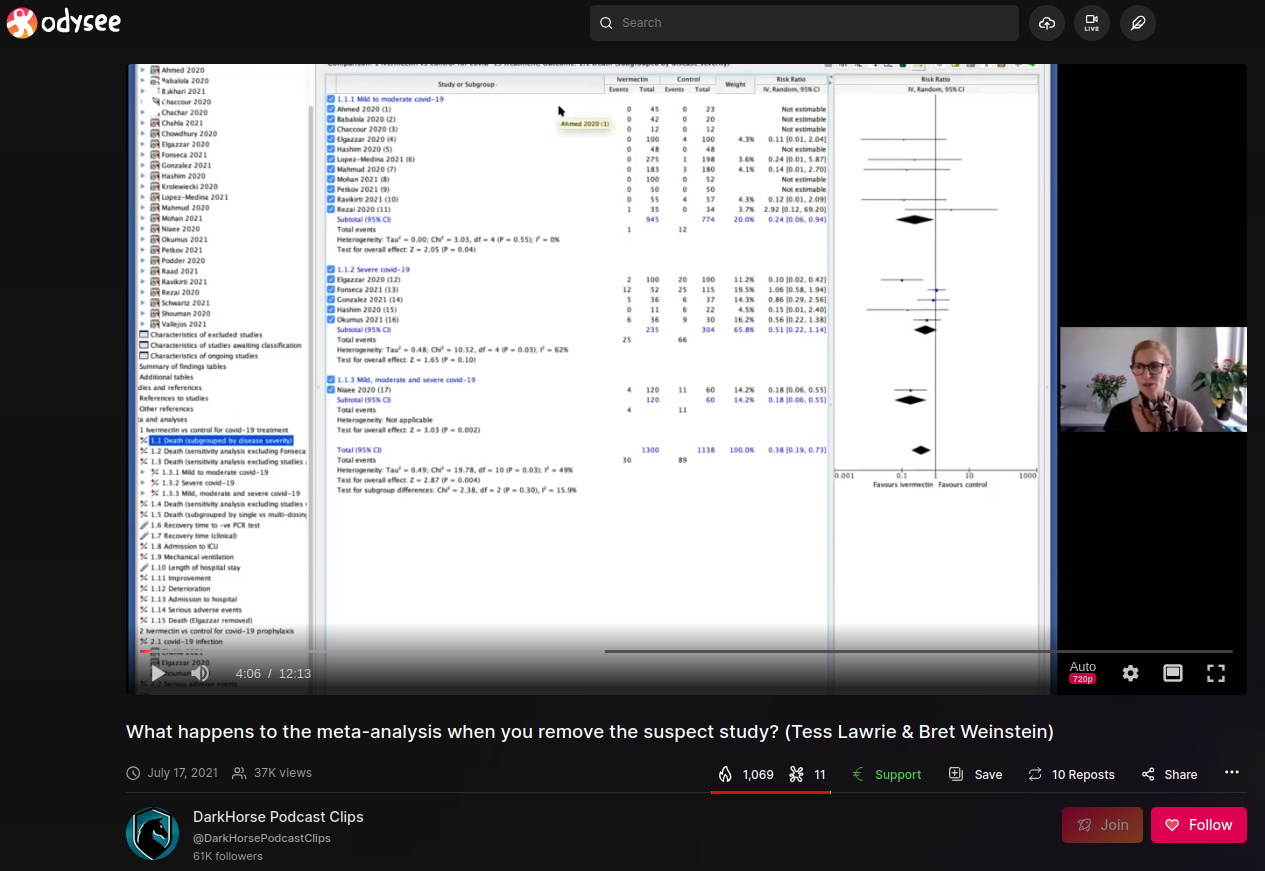Open the Go Live camera icon
Image resolution: width=1265 pixels, height=871 pixels.
1092,23
